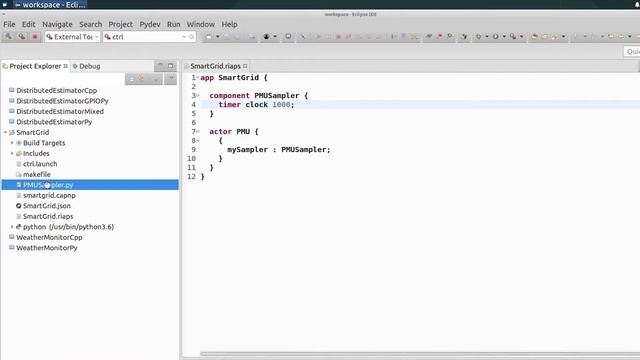Maximize the Project Explorer panel
Screen dimensions: 640x360
click(x=171, y=66)
